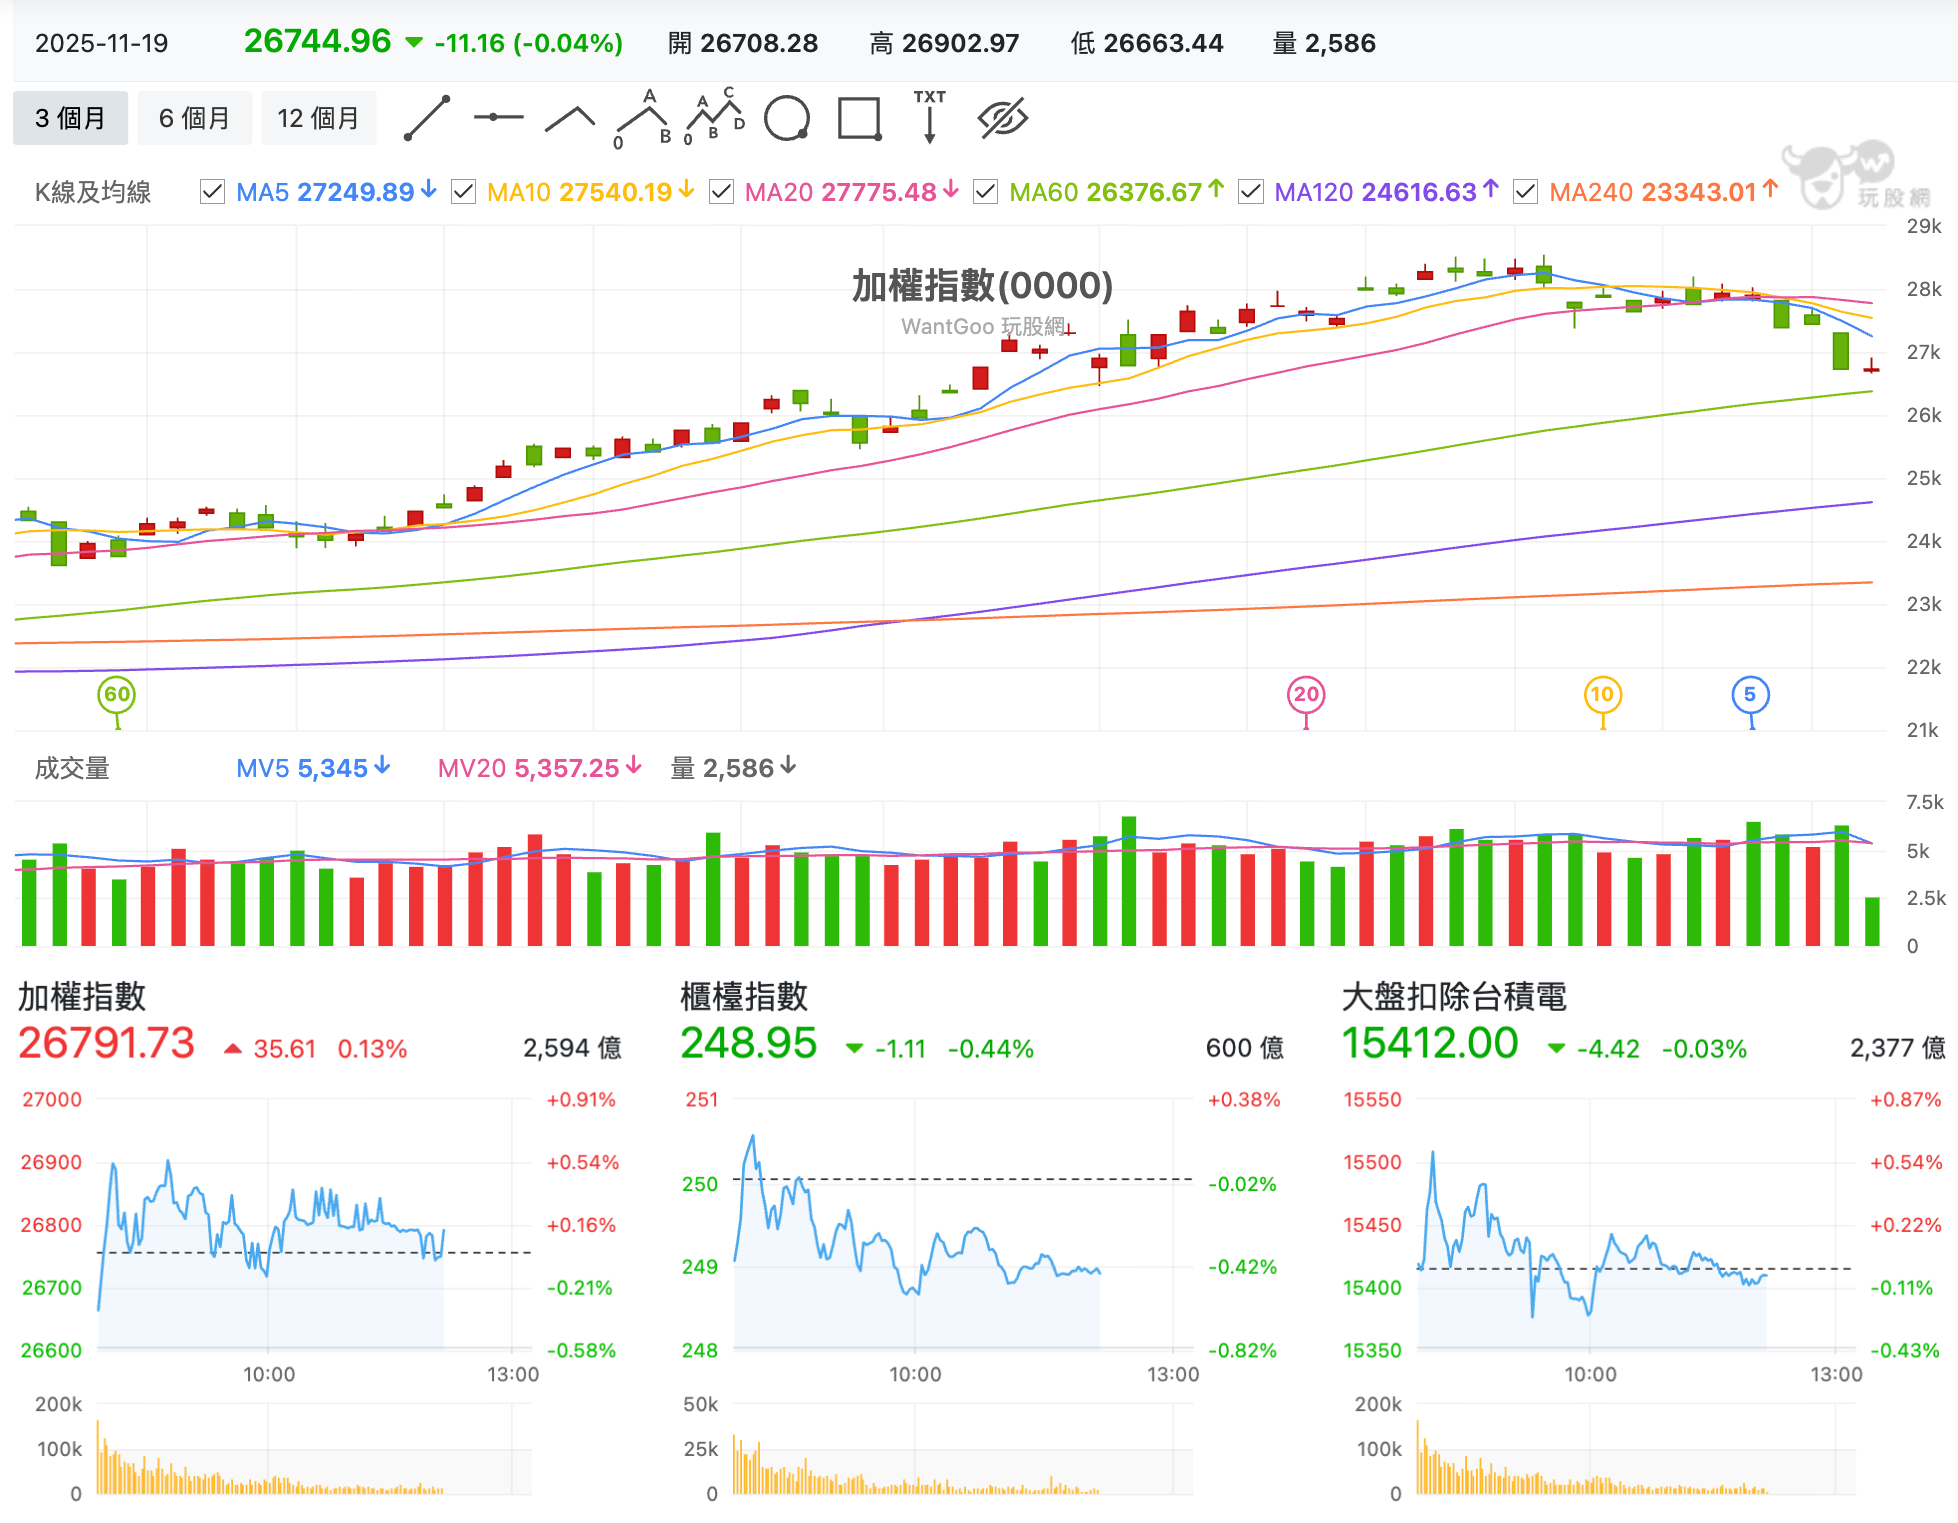Select the 3 個月 range tab

[70, 118]
